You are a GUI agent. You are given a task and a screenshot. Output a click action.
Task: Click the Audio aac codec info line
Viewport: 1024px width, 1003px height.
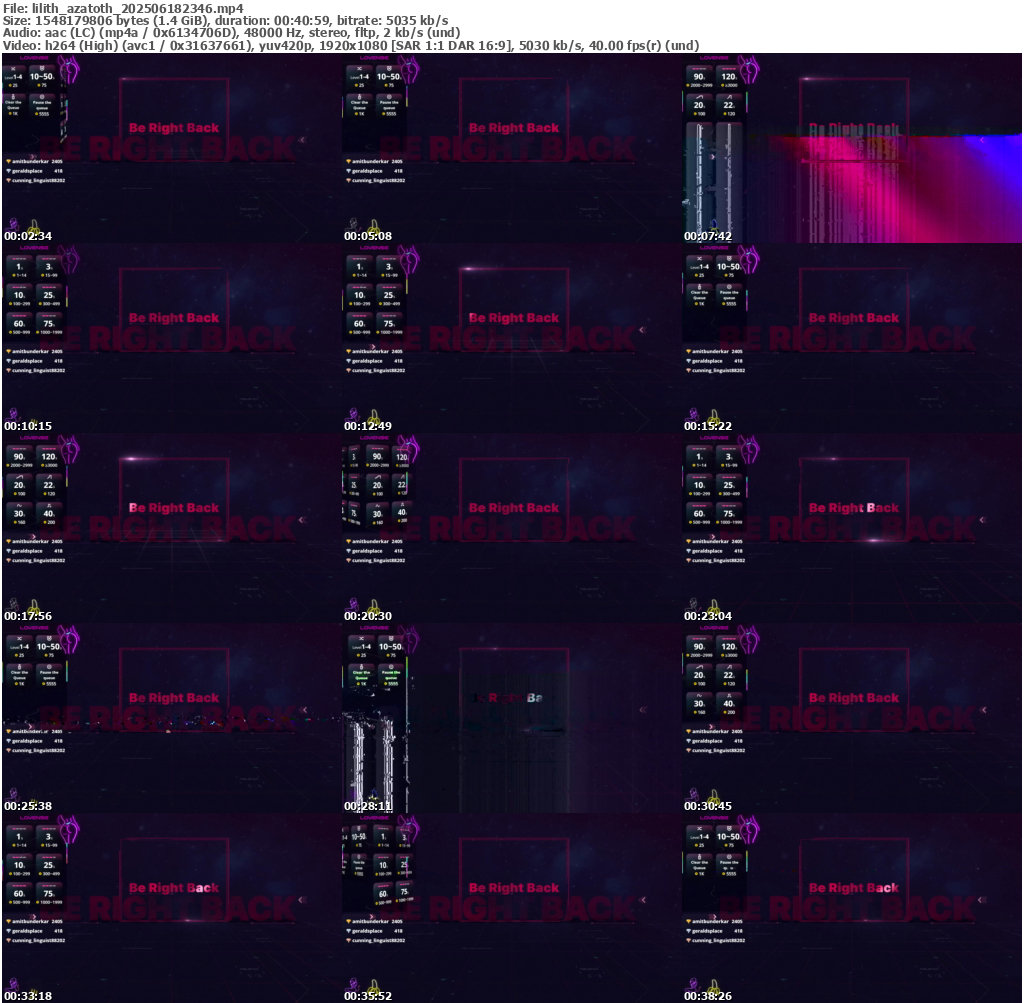coord(231,33)
